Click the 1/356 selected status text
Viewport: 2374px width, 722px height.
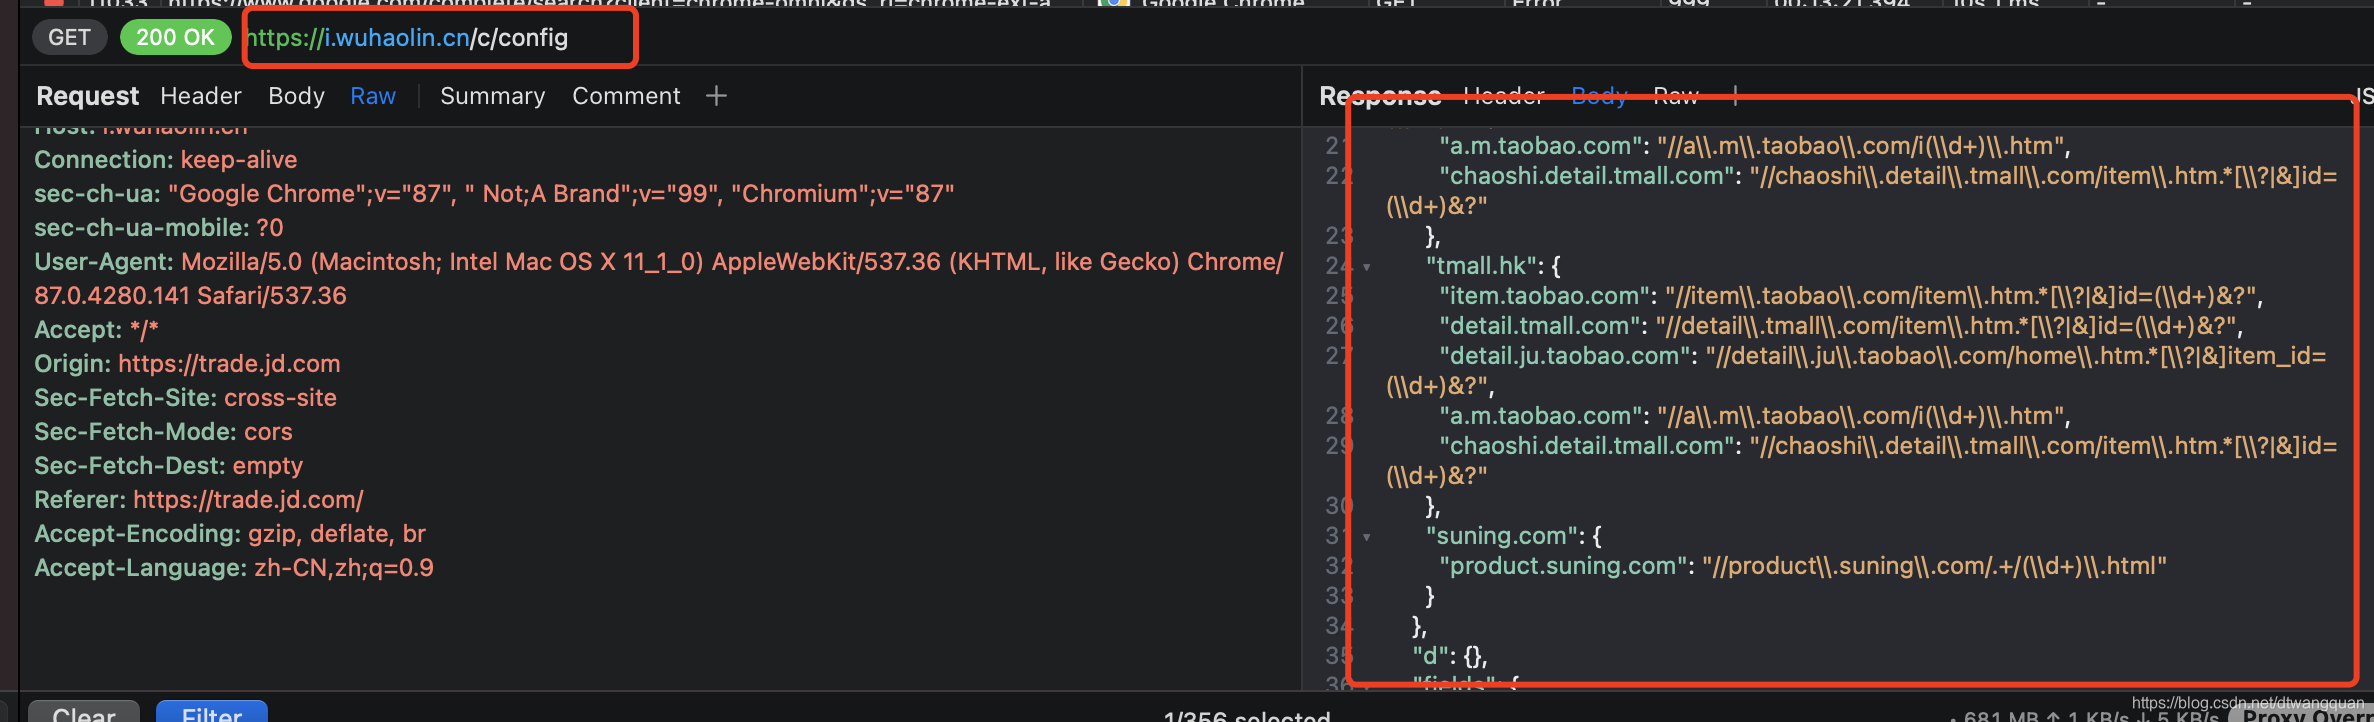tap(1247, 715)
